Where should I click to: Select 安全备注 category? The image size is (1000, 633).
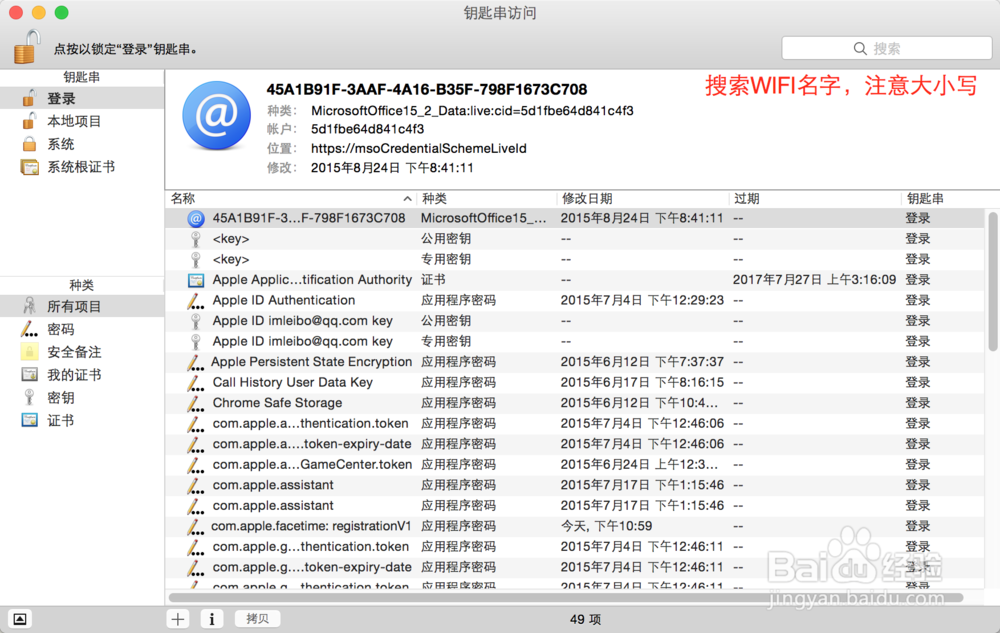(82, 352)
